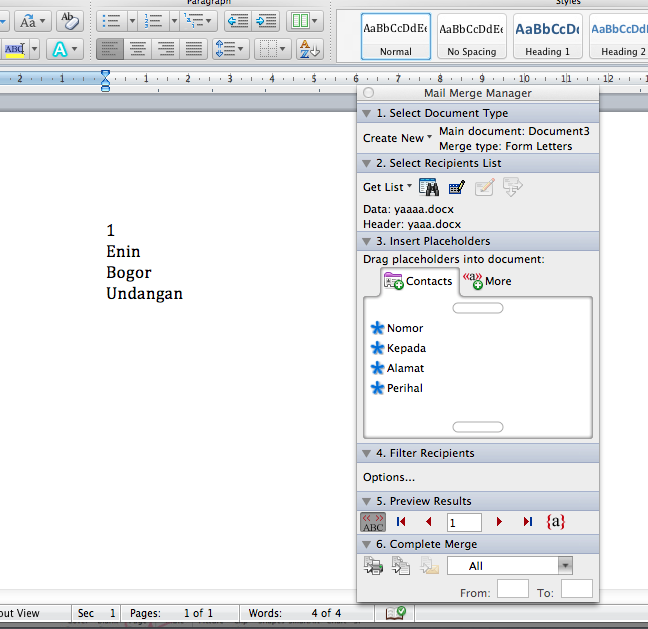Image resolution: width=648 pixels, height=629 pixels.
Task: Toggle View Merged Data ABC button
Action: point(373,522)
